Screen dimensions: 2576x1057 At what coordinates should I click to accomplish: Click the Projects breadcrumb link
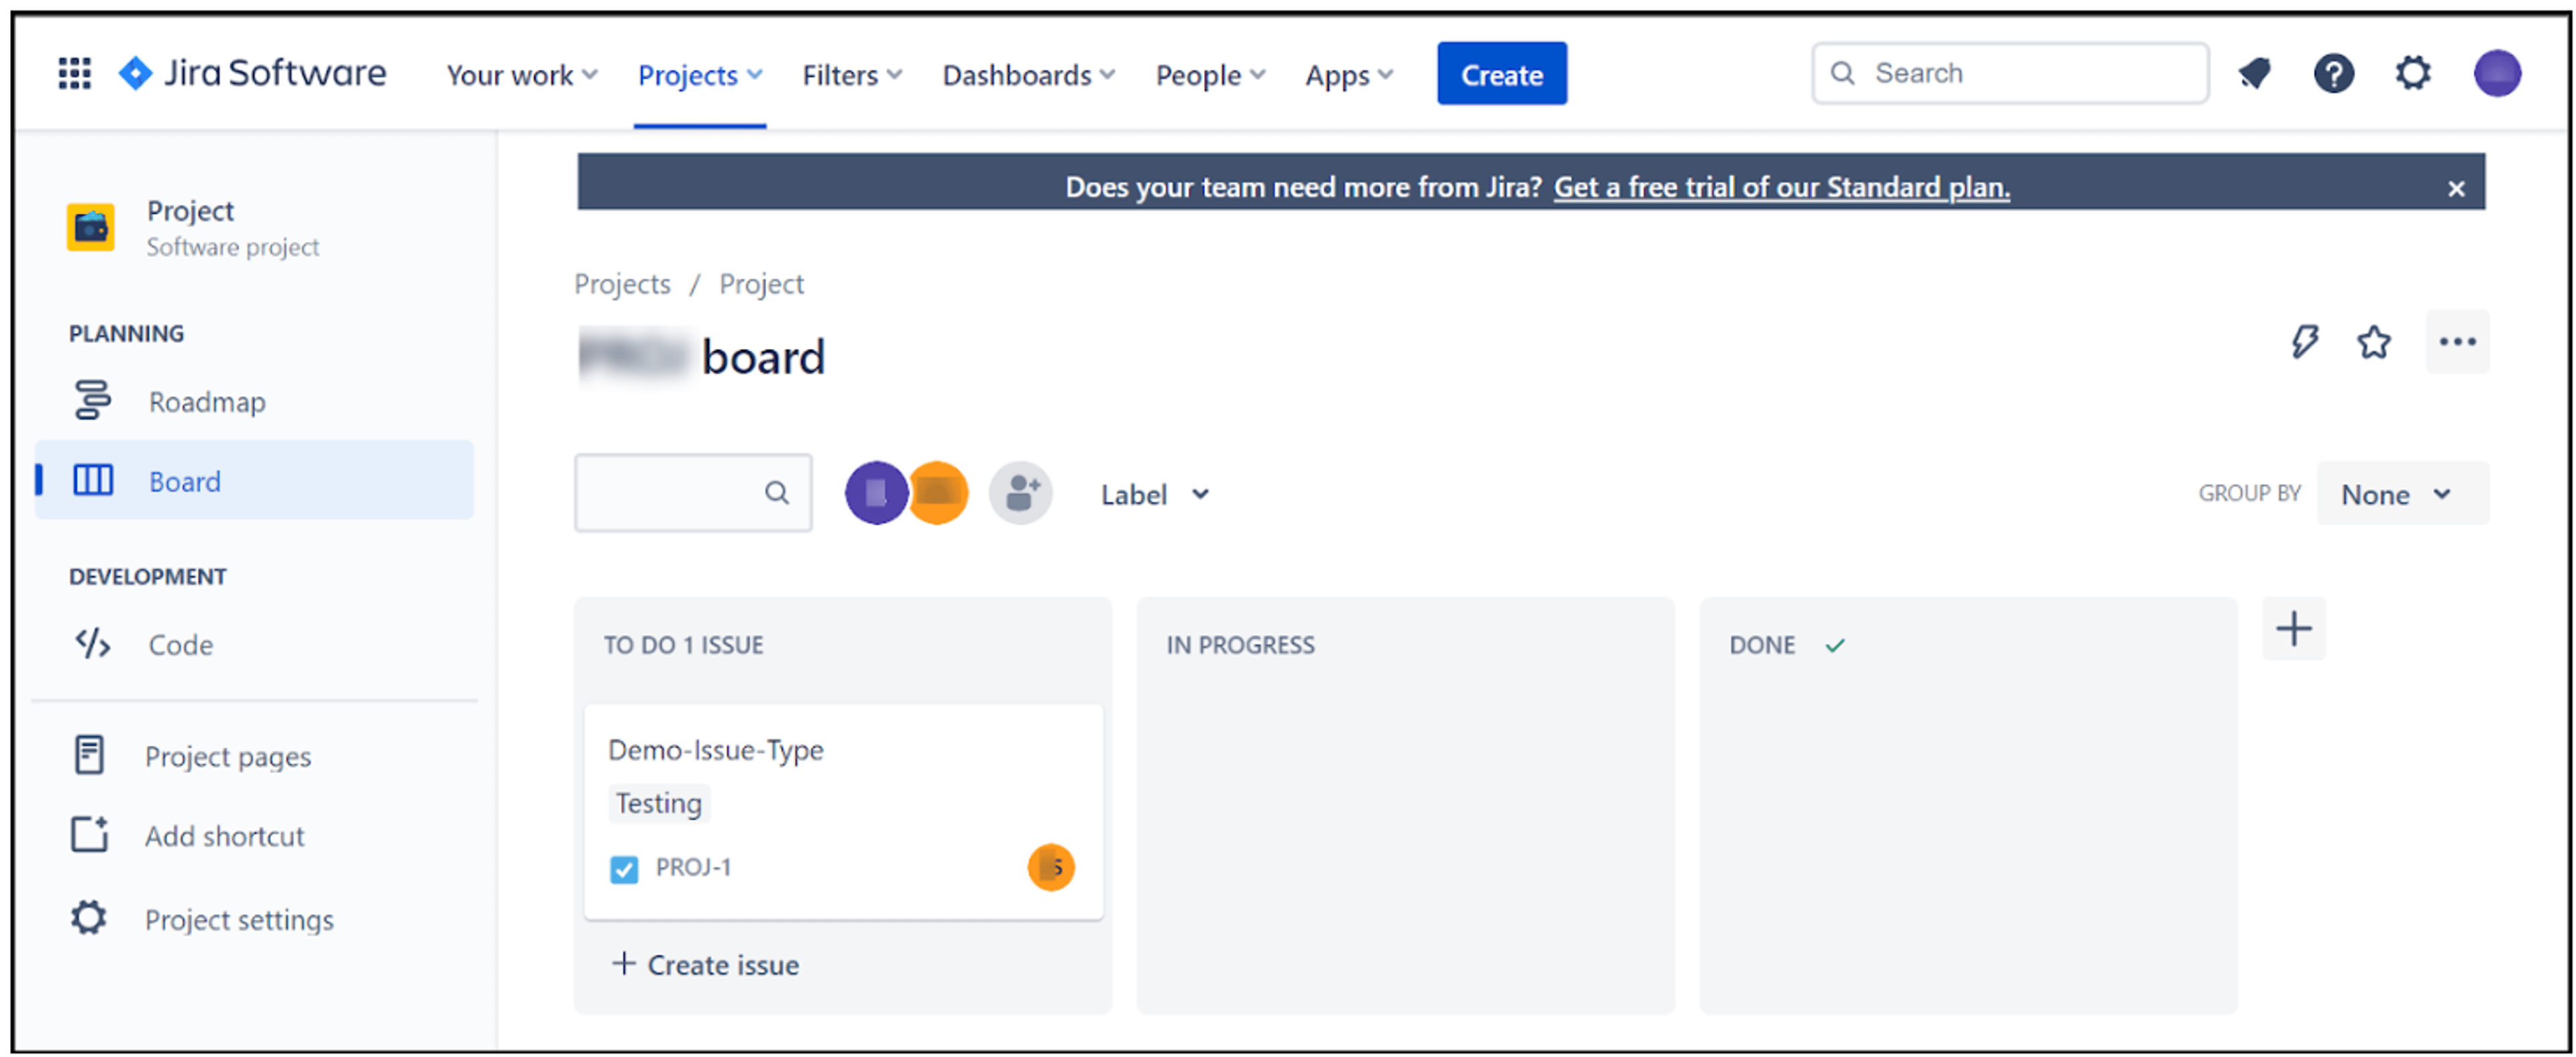tap(622, 284)
